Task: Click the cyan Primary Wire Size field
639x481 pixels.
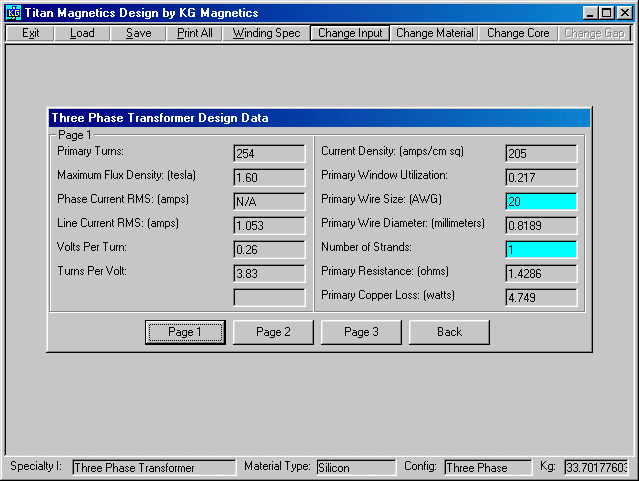Action: [x=541, y=202]
